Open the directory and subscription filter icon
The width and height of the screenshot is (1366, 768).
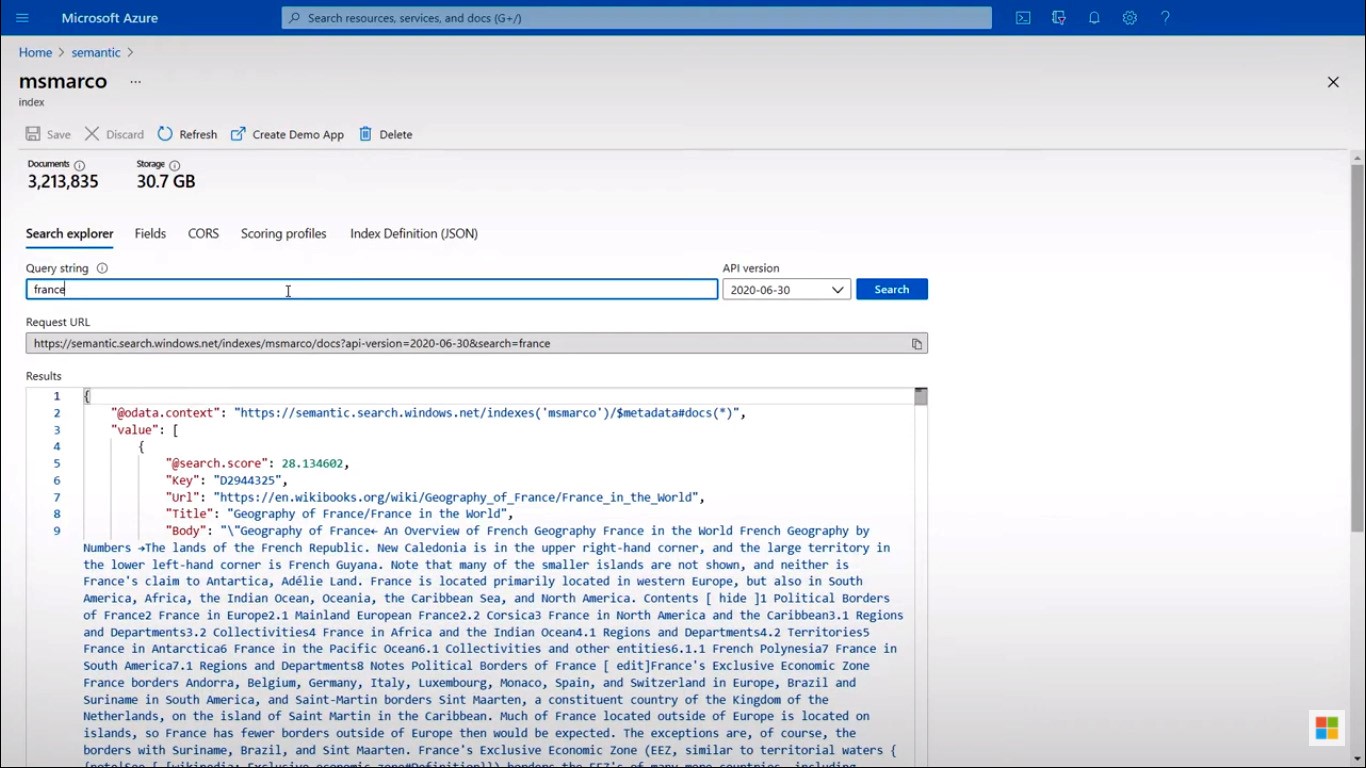(x=1059, y=18)
